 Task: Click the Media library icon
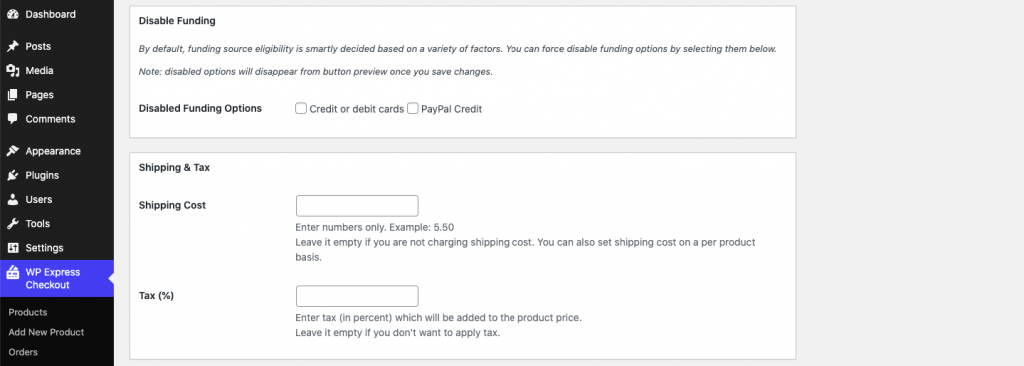[x=12, y=71]
